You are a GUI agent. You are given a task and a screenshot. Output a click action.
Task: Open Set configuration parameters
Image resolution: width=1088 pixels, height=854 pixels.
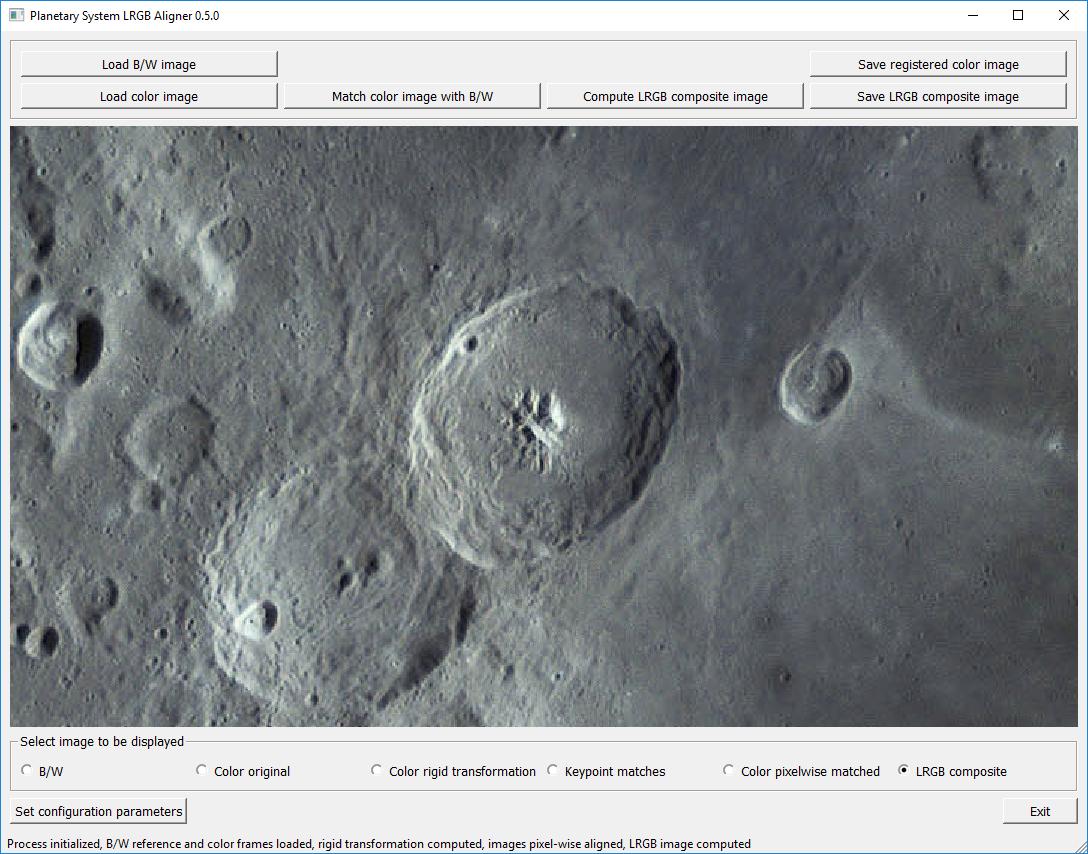pyautogui.click(x=99, y=811)
